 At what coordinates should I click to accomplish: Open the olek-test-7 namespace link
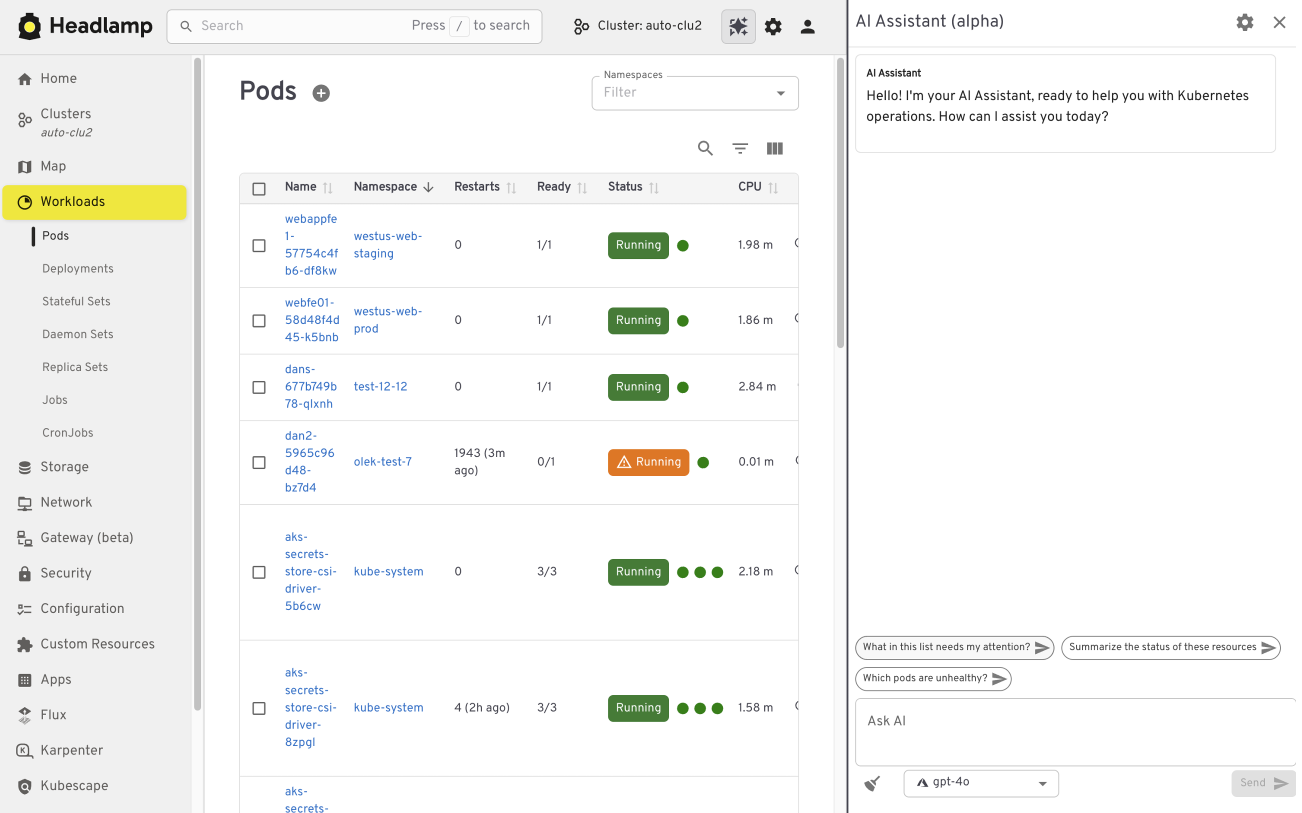tap(382, 461)
